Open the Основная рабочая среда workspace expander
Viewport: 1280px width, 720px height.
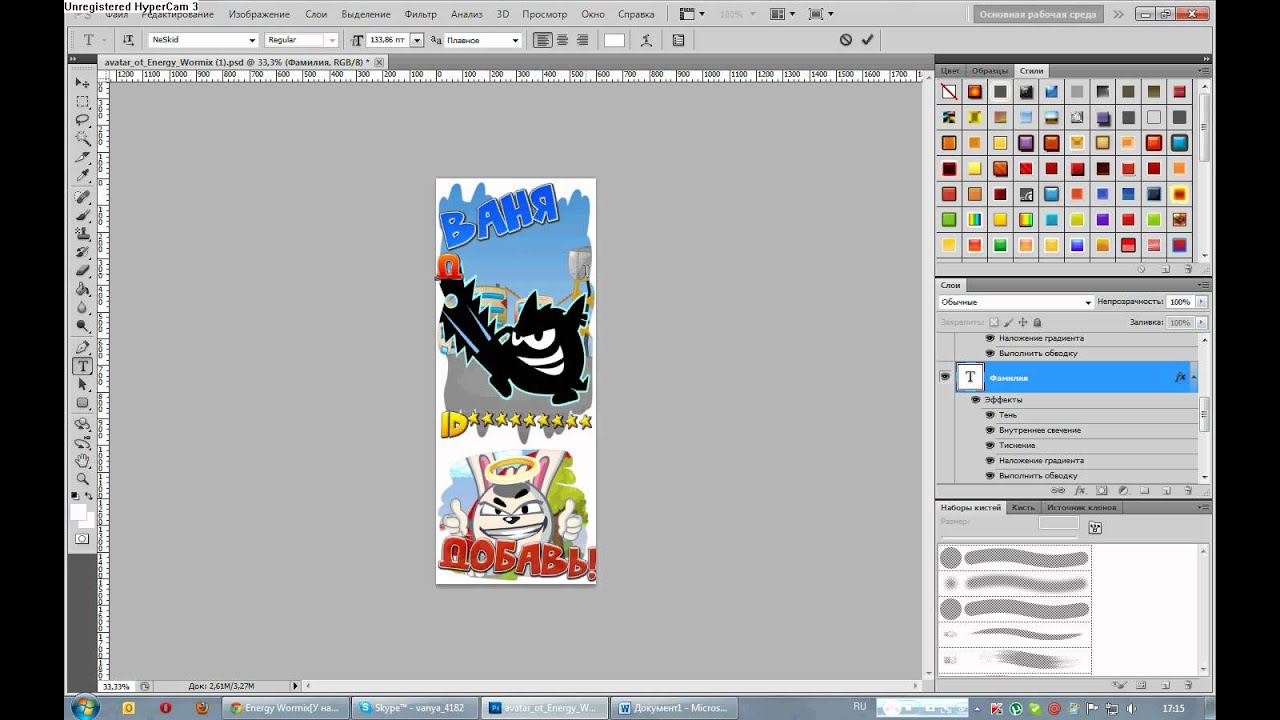click(1118, 15)
